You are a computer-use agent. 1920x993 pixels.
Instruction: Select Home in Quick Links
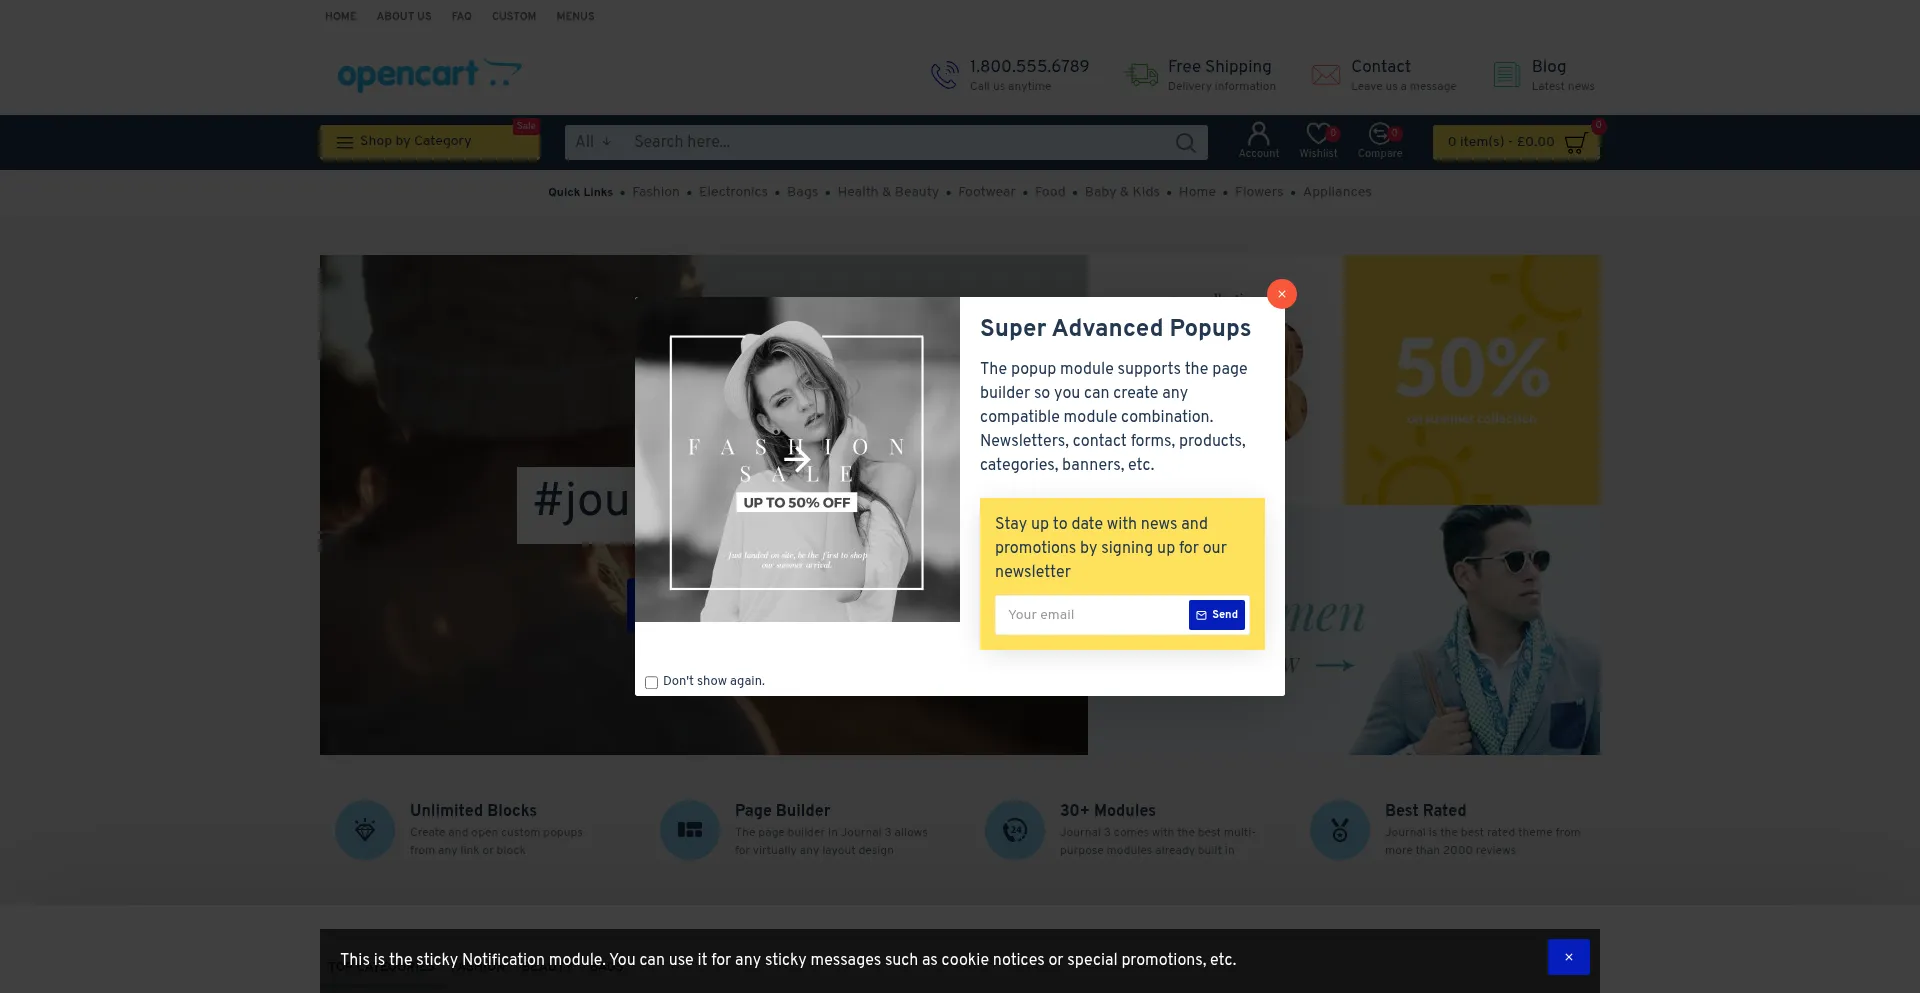click(x=1197, y=192)
